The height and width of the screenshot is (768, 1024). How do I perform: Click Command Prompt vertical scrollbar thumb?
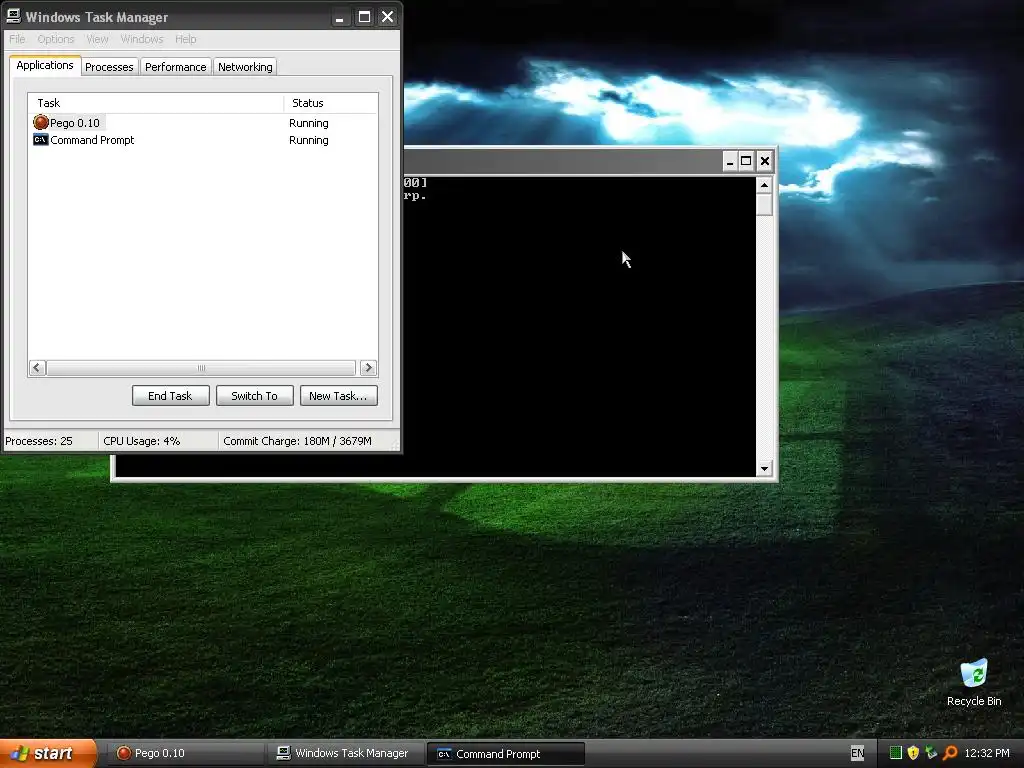[764, 204]
